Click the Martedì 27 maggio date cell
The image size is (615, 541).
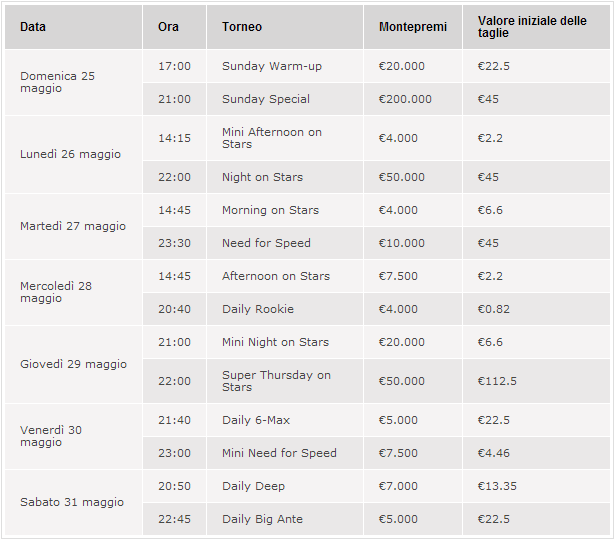tap(73, 226)
